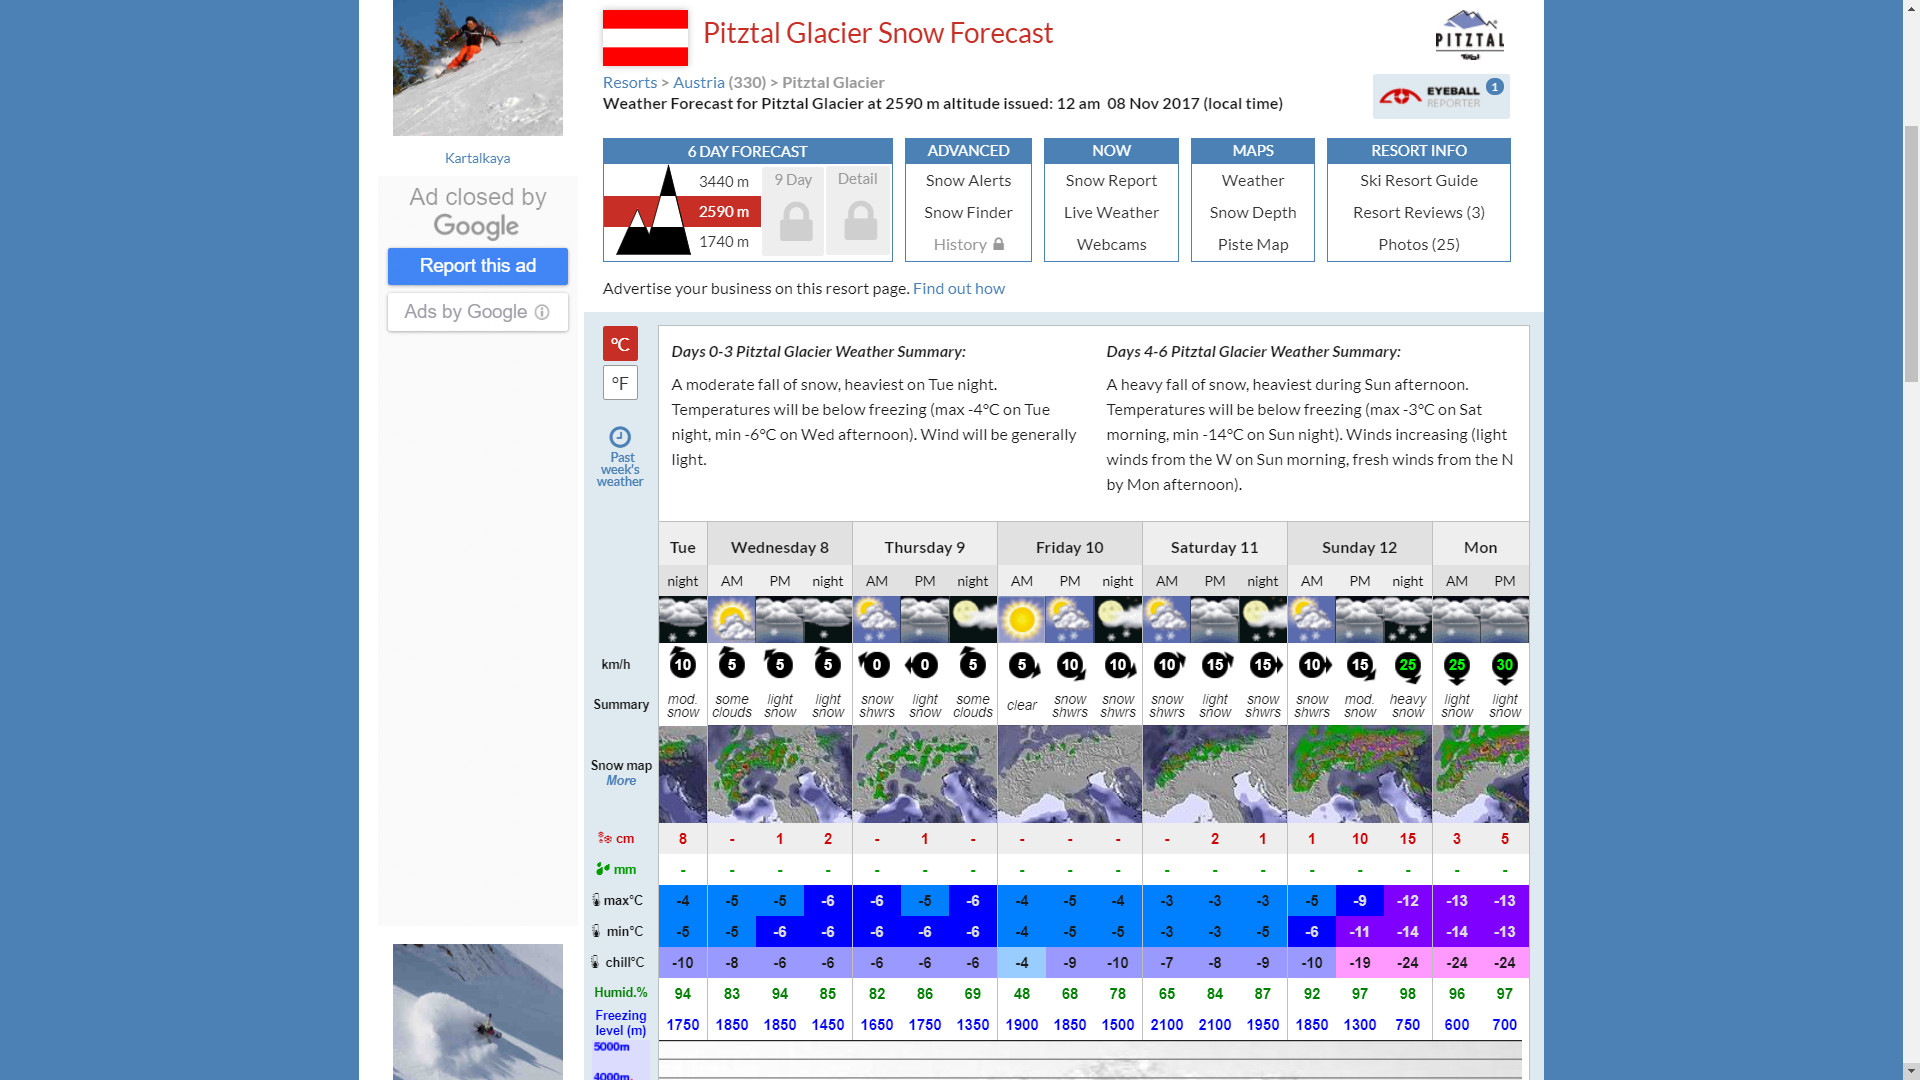
Task: Click the Pitztal resort logo
Action: pyautogui.click(x=1469, y=36)
